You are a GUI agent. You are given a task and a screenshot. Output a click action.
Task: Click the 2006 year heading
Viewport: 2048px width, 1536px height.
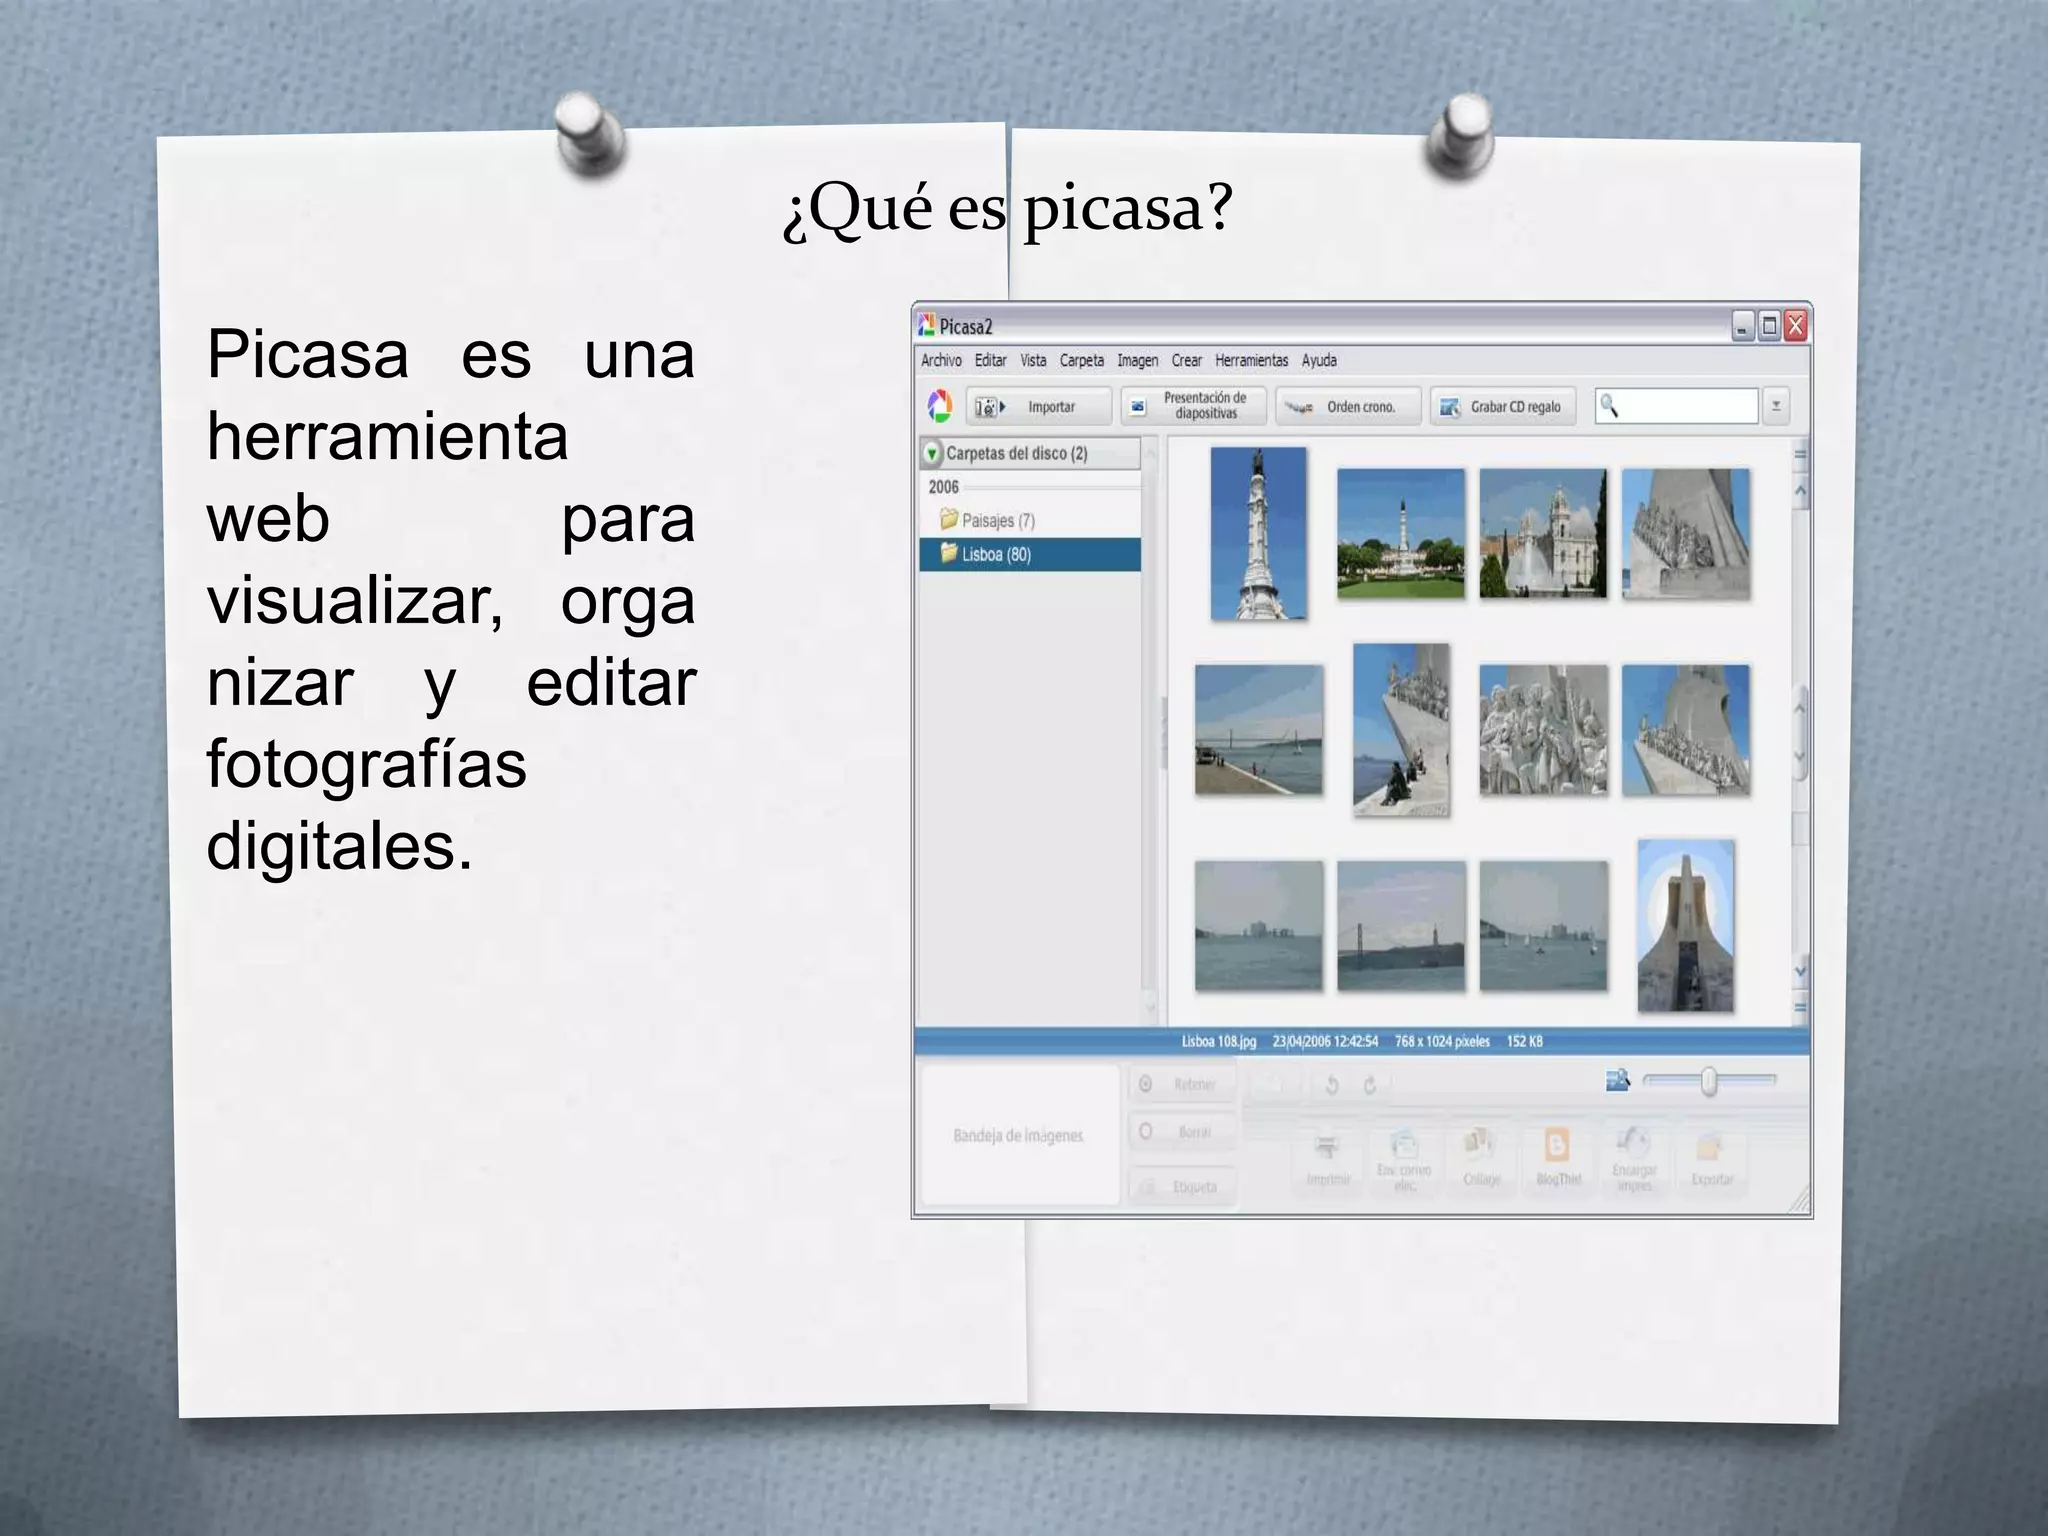[943, 487]
